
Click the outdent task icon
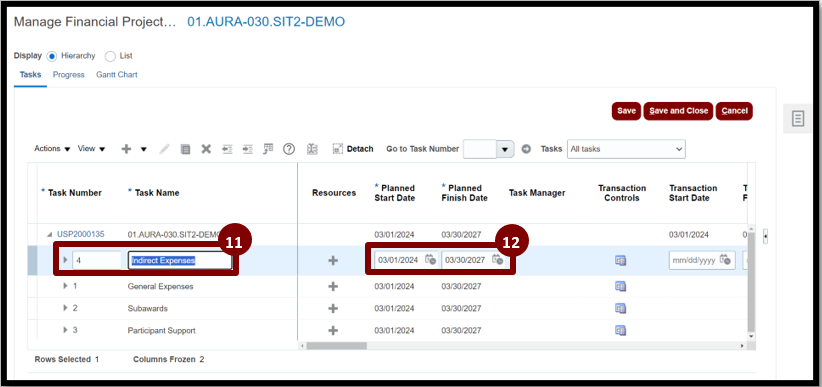(227, 149)
